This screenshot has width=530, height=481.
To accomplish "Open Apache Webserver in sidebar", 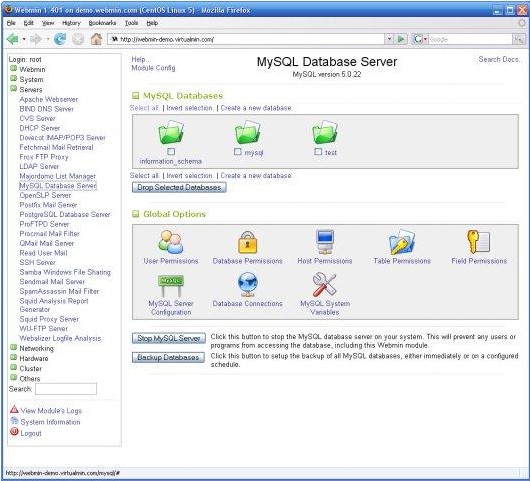I will click(x=49, y=99).
